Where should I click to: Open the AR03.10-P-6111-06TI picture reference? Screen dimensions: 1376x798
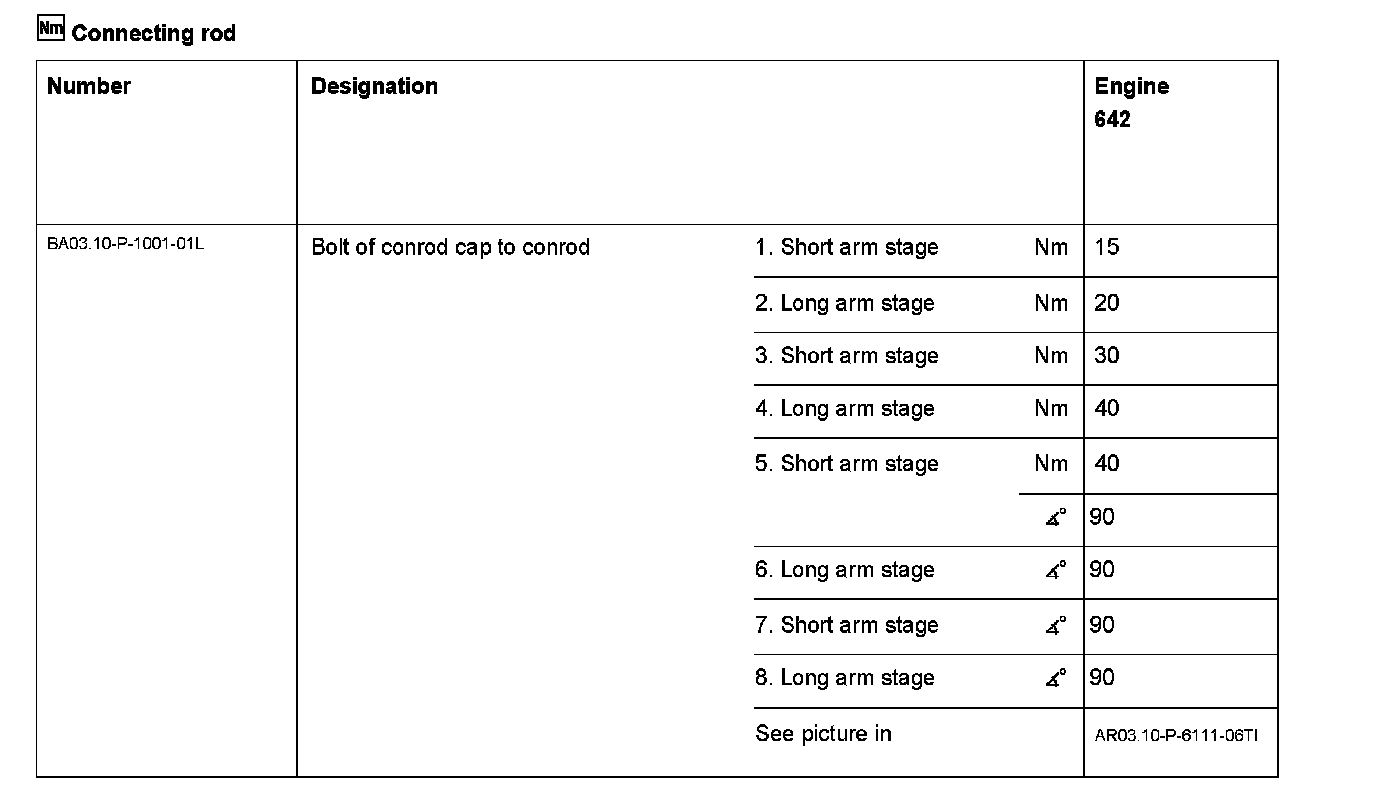click(x=1176, y=735)
